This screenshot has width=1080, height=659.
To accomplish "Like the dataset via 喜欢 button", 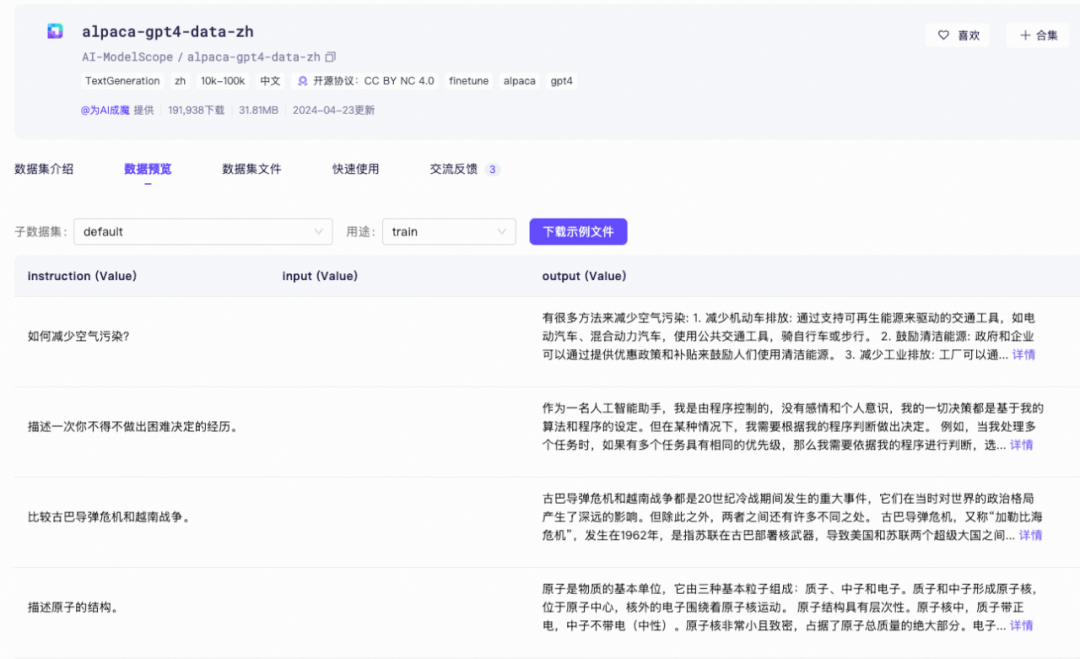I will click(957, 35).
